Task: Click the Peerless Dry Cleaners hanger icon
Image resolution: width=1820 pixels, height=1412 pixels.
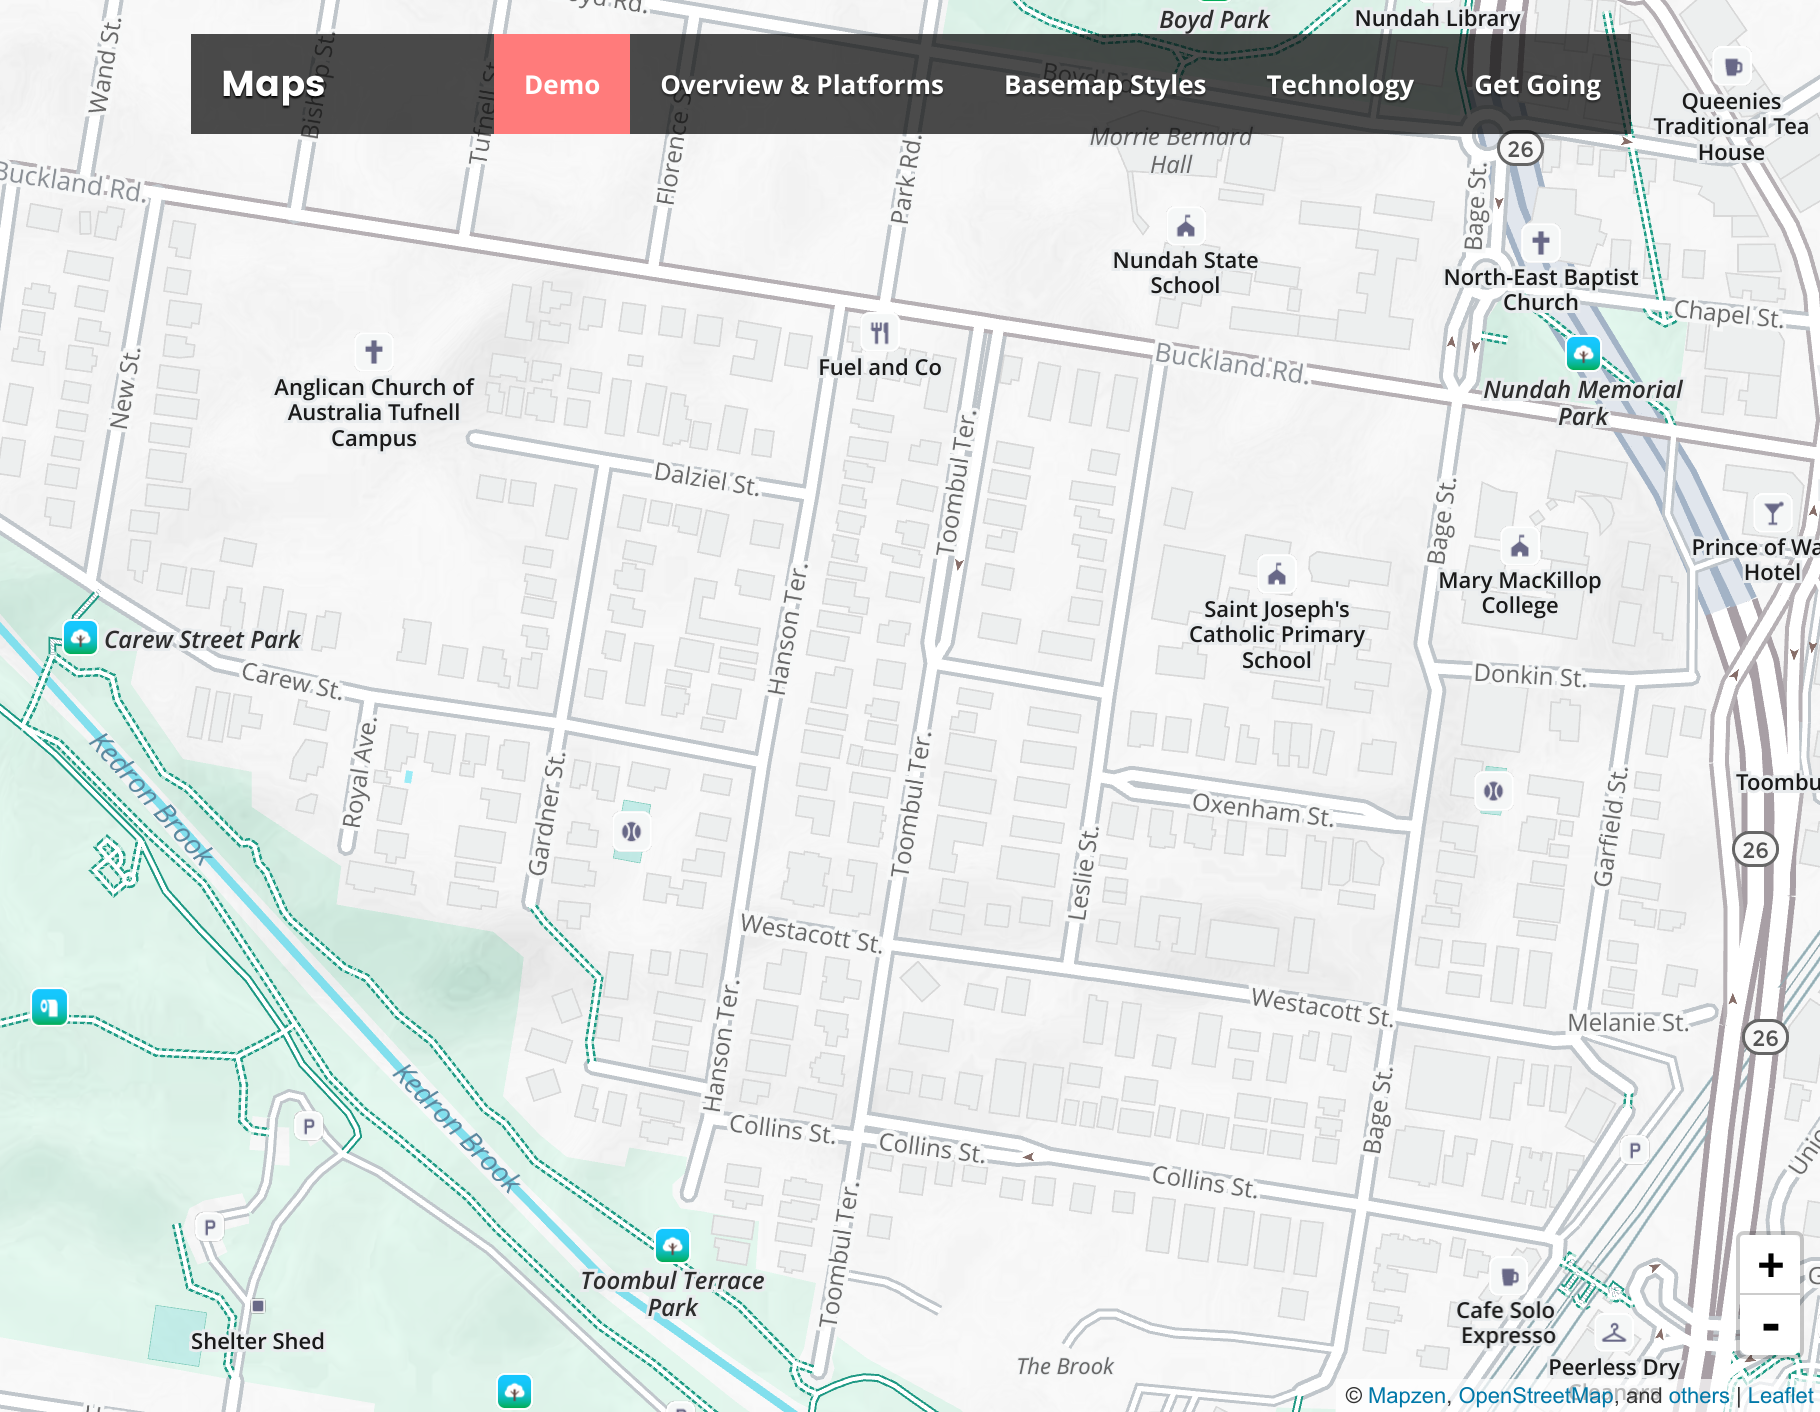Action: [x=1614, y=1332]
